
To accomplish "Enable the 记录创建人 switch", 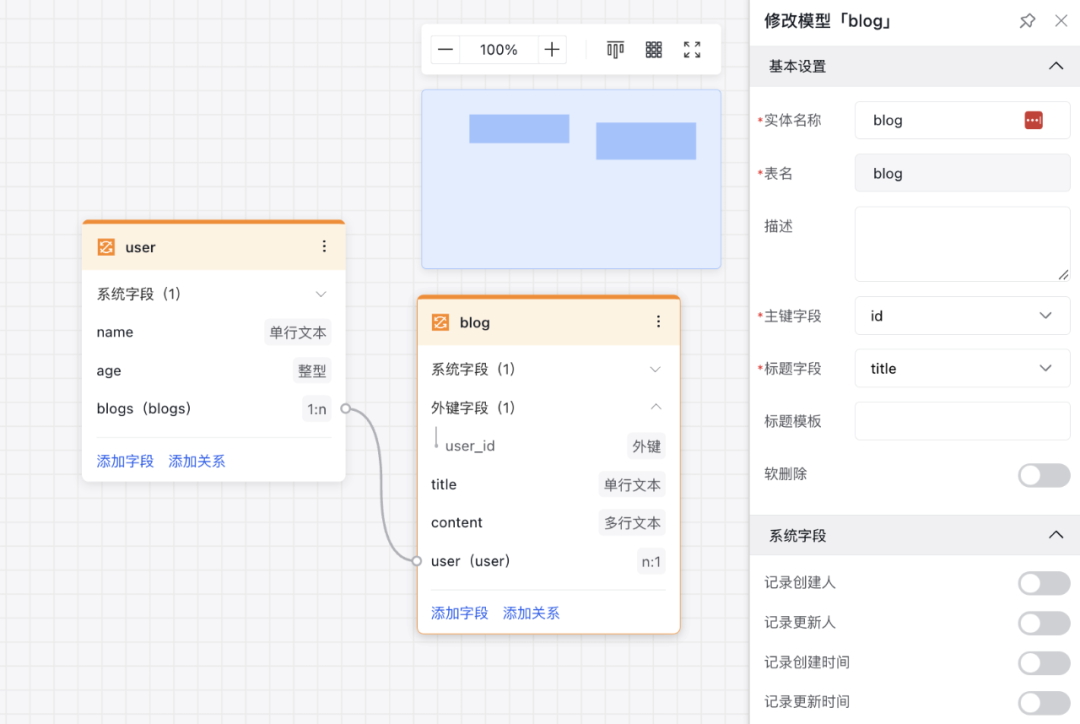I will tap(1044, 583).
